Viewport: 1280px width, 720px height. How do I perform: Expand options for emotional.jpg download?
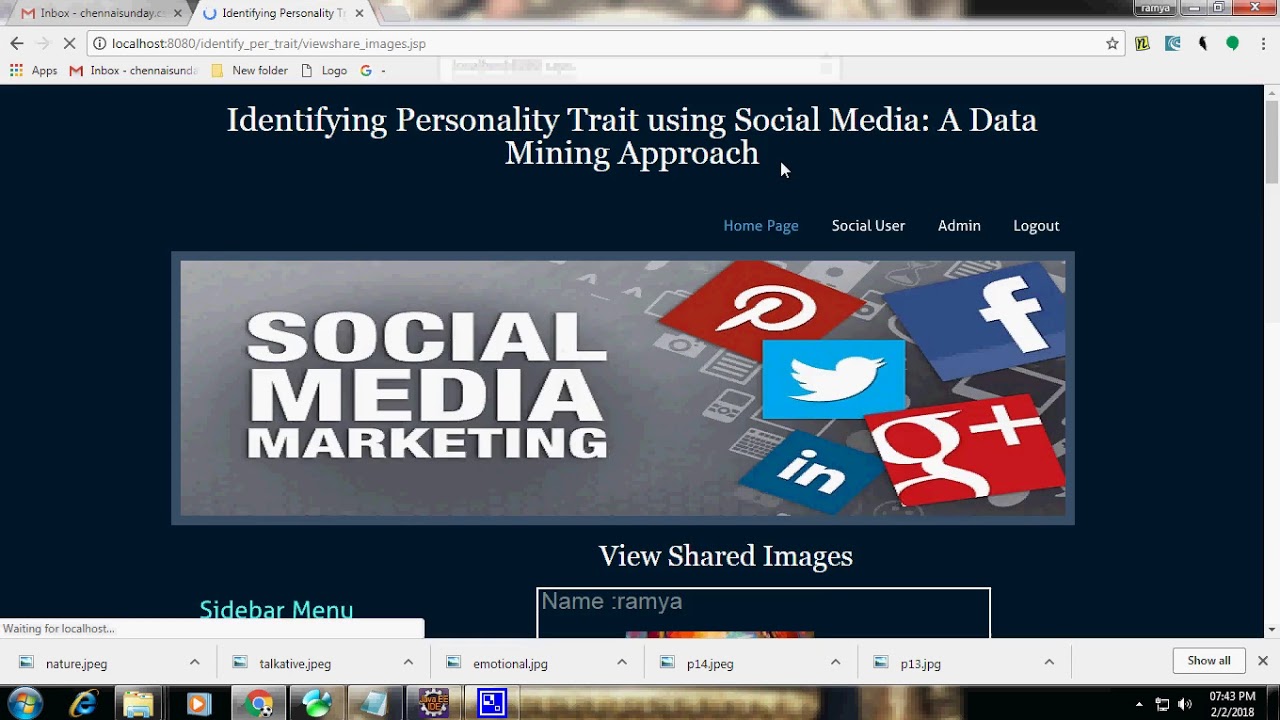[622, 662]
